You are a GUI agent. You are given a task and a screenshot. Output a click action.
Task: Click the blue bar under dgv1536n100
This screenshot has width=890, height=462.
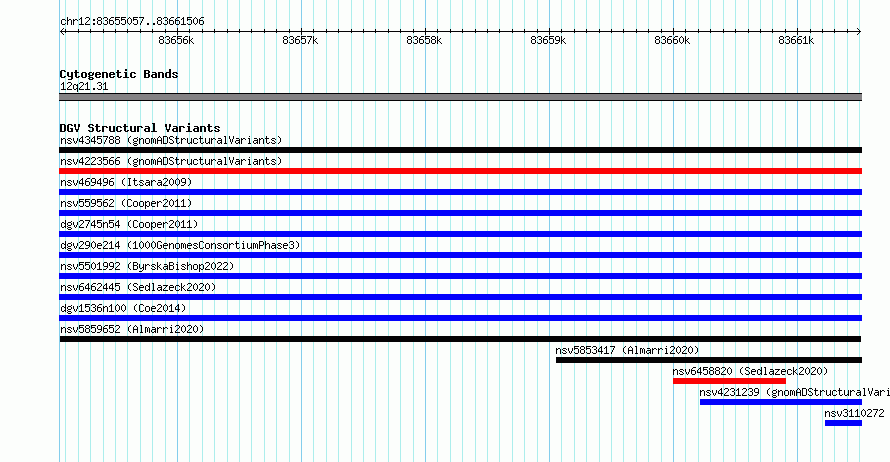(460, 318)
